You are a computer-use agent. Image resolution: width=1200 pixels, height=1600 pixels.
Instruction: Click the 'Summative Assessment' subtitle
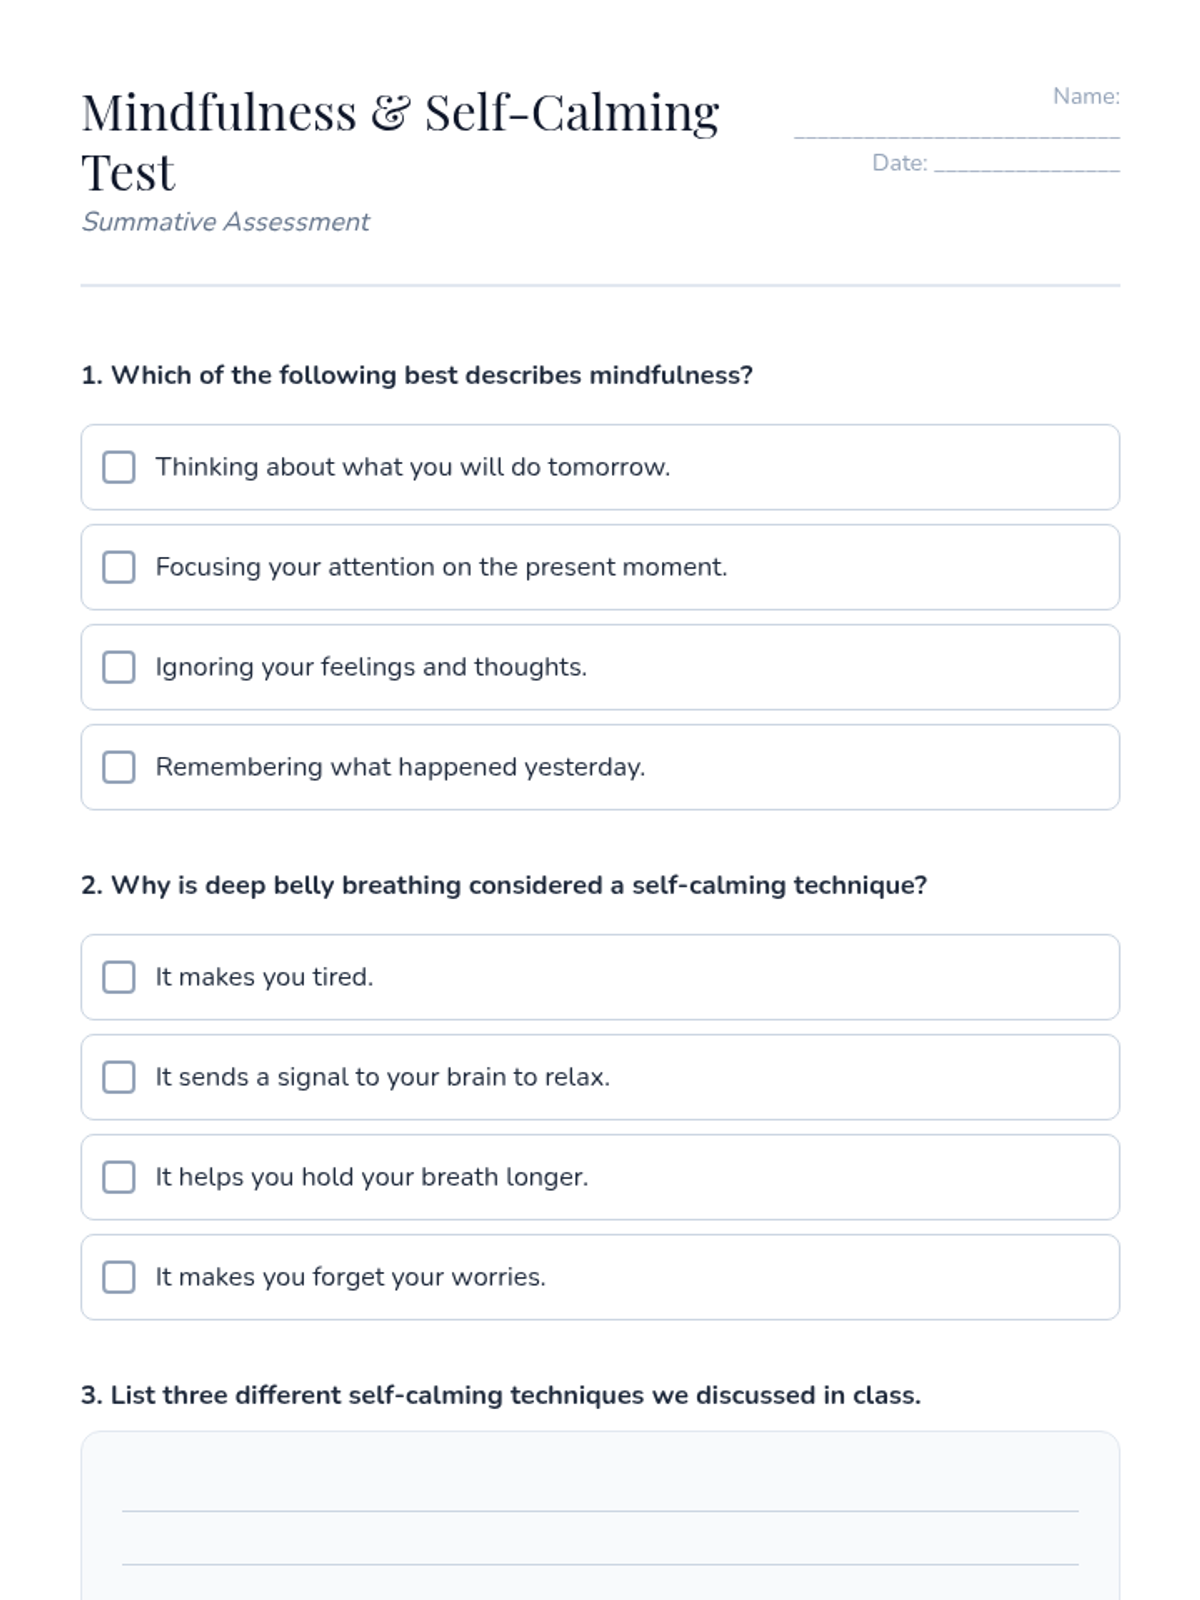coord(226,222)
